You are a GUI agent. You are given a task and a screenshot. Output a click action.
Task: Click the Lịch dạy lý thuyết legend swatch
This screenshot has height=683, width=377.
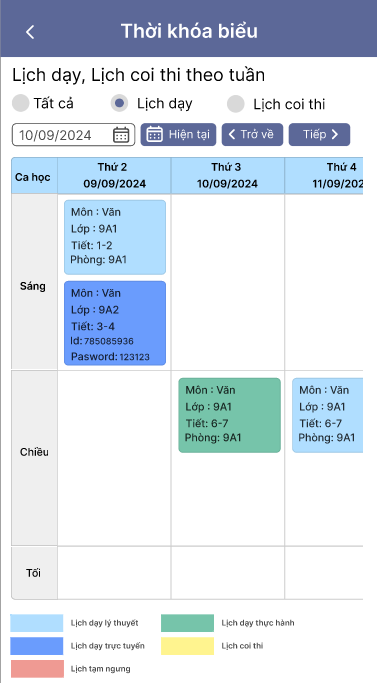[x=37, y=623]
